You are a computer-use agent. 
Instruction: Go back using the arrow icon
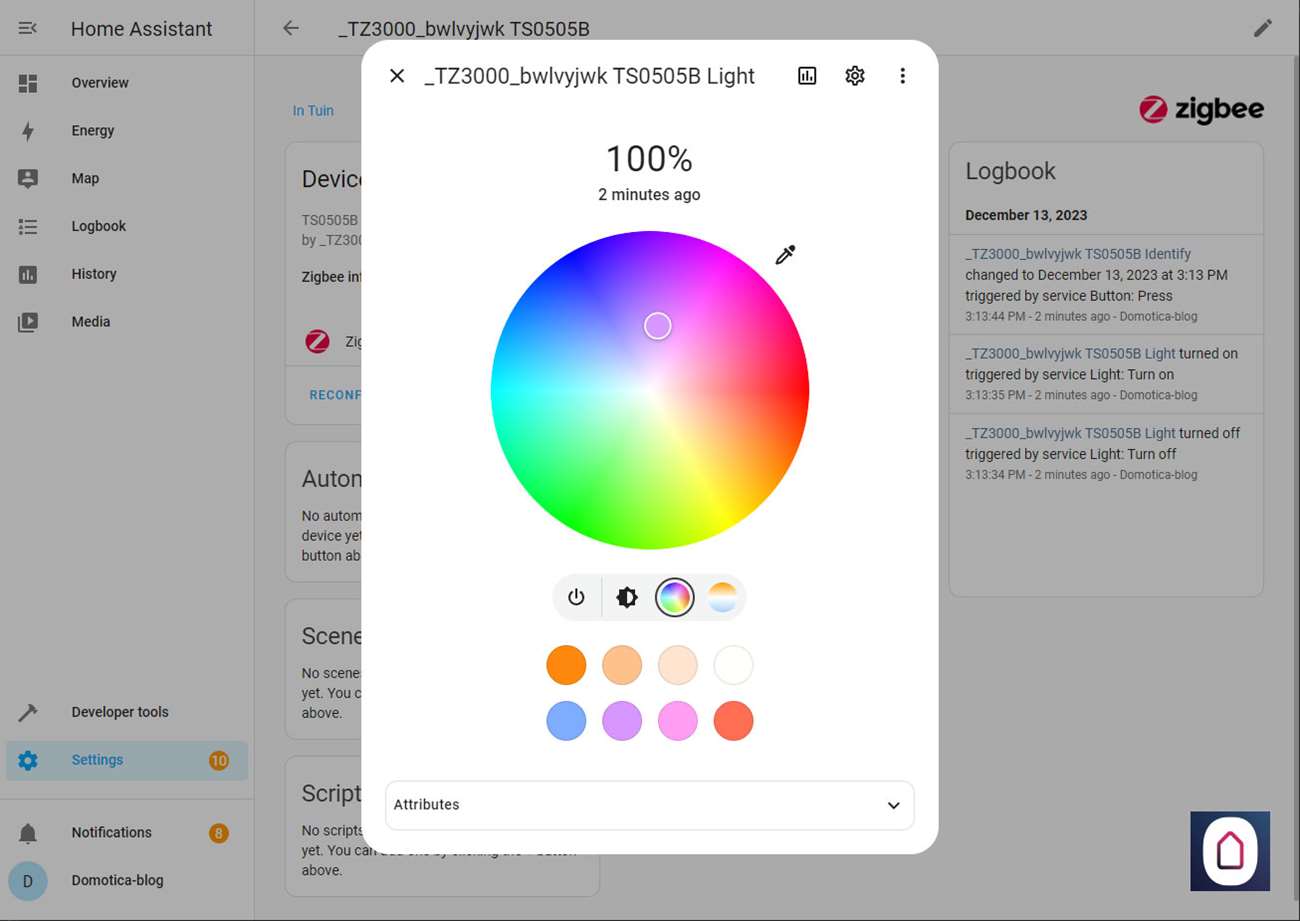coord(291,28)
